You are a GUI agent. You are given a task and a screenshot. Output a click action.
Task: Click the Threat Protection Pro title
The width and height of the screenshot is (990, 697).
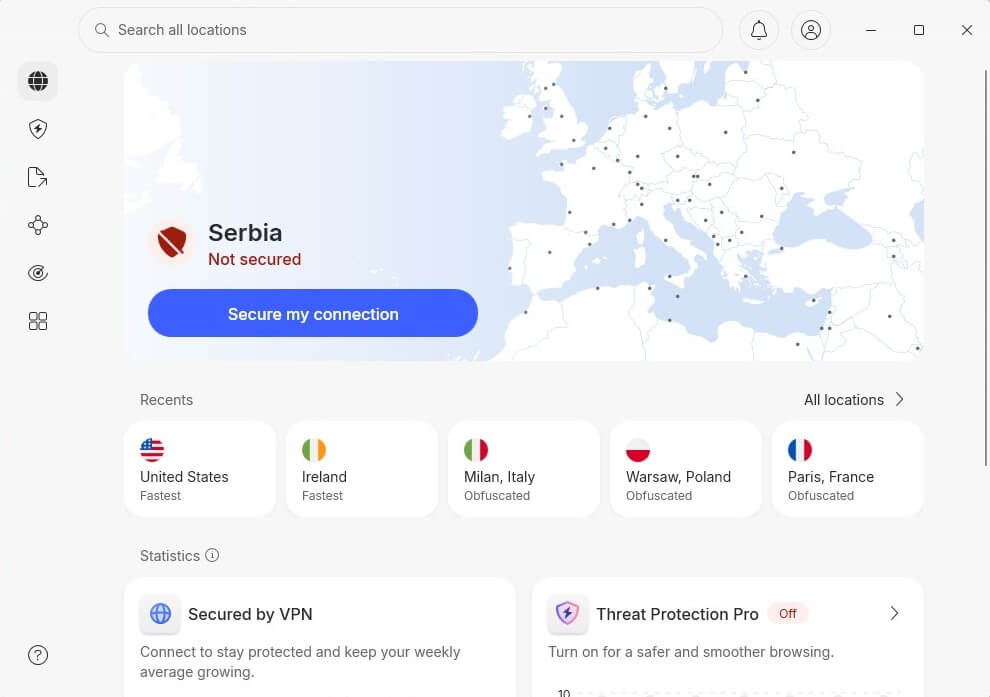(677, 614)
